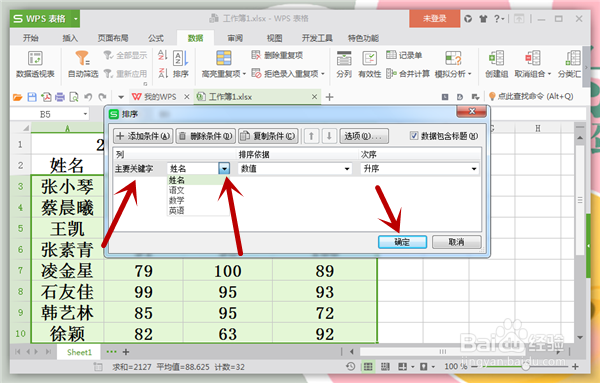Open quick access toolbar customize arrow
The image size is (600, 383).
[121, 97]
